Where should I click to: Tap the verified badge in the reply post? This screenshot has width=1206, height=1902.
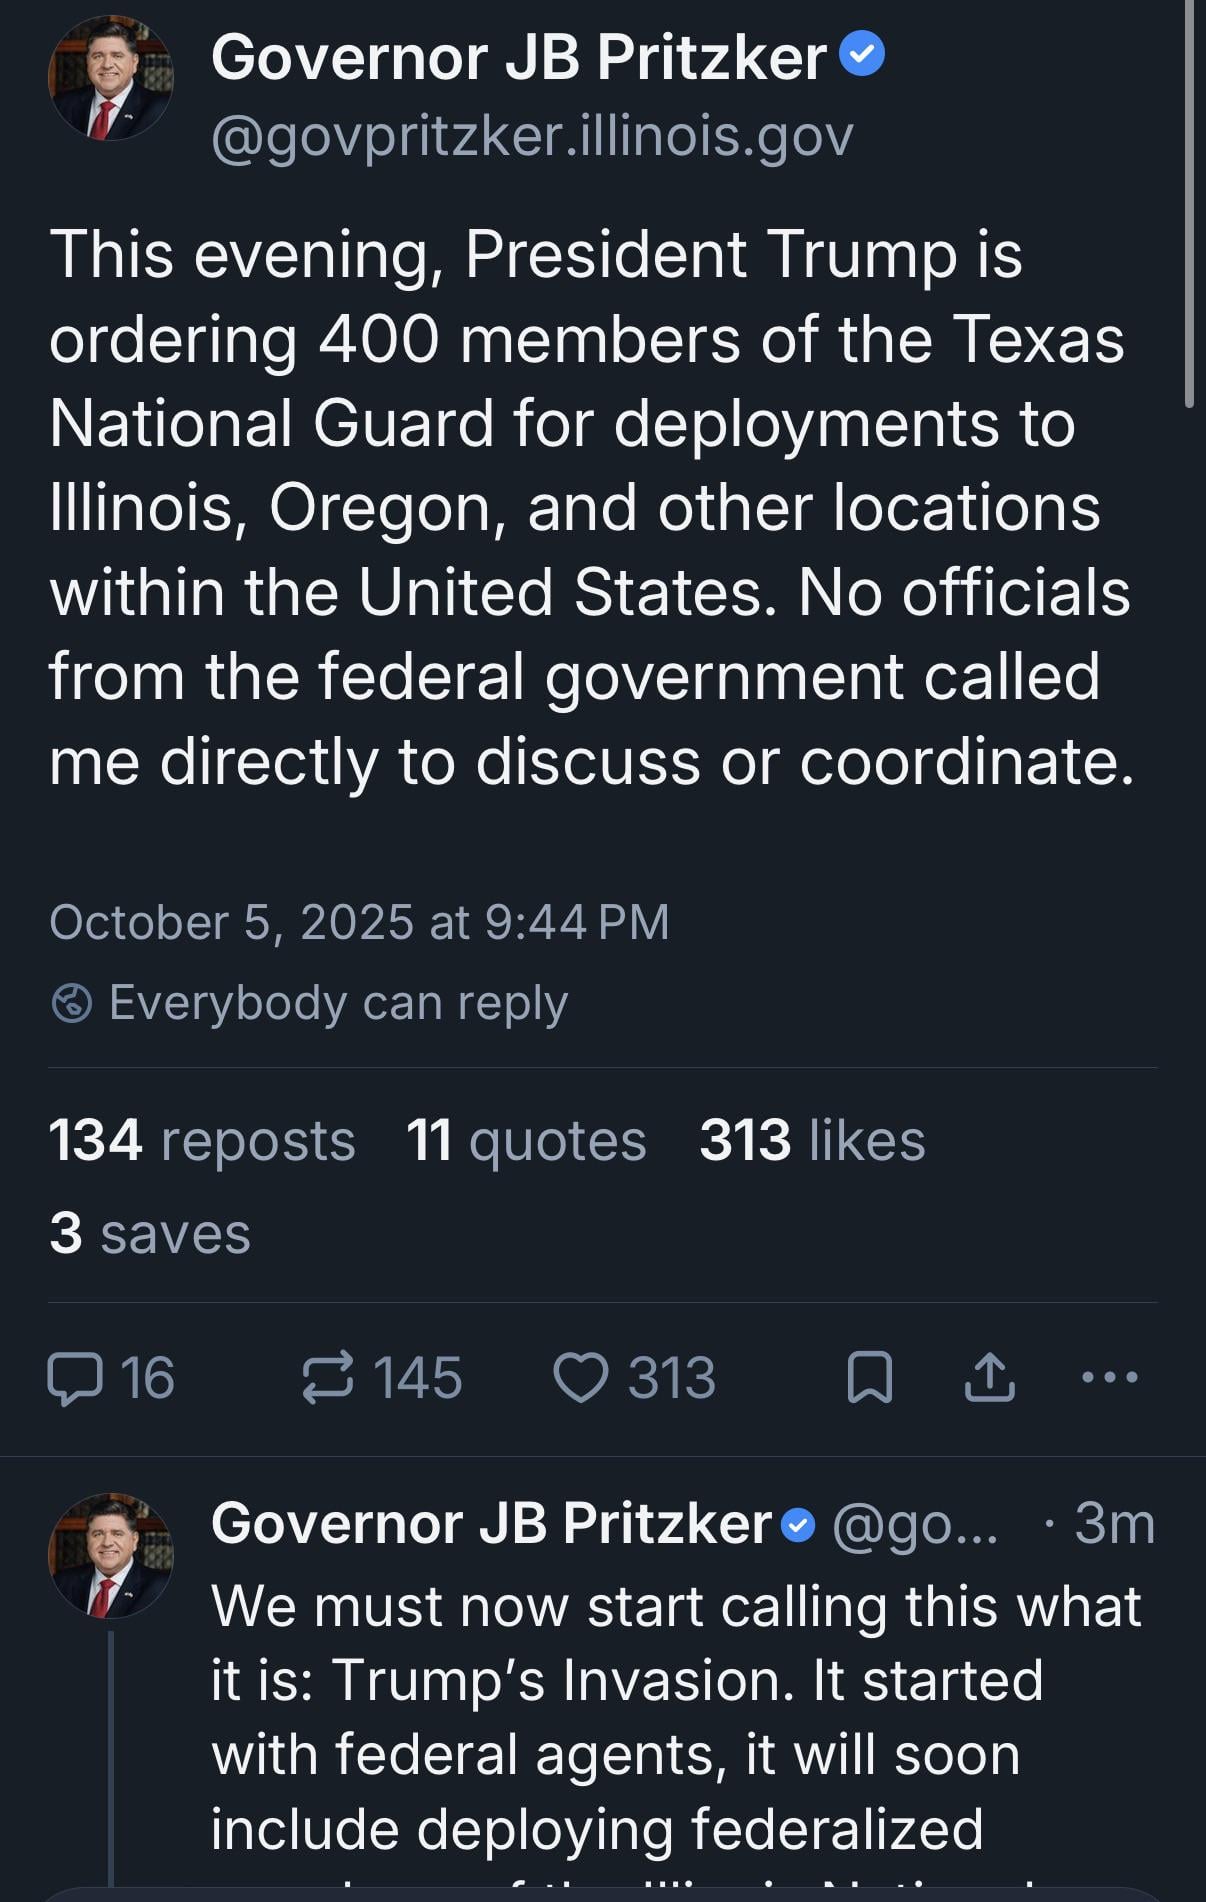(x=798, y=1526)
